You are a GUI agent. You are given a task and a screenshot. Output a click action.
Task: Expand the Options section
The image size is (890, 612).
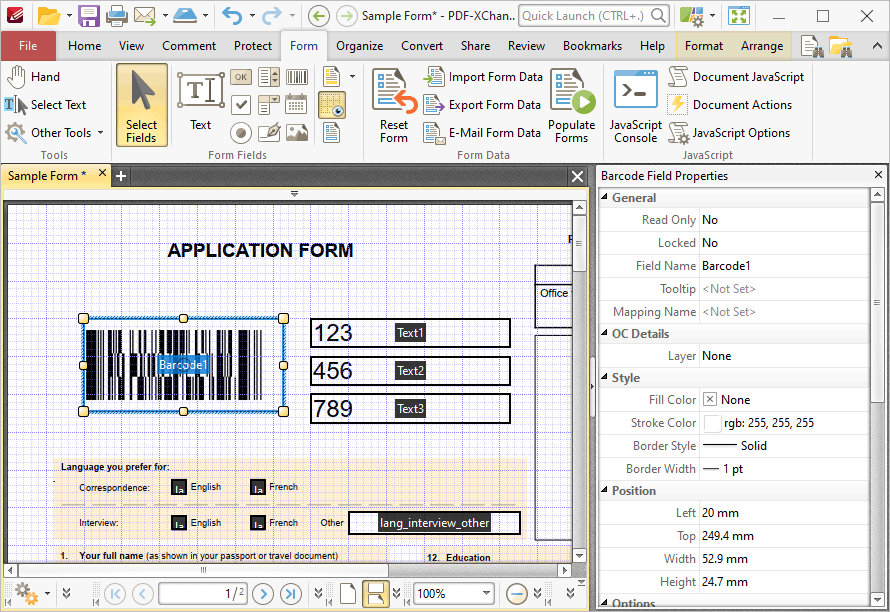(x=604, y=602)
